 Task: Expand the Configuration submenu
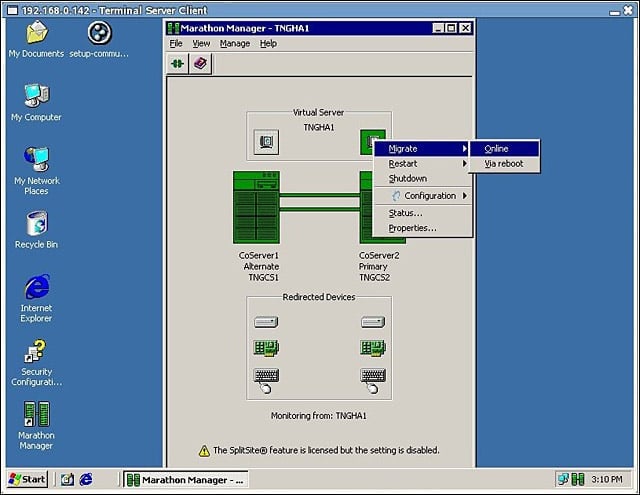click(422, 196)
